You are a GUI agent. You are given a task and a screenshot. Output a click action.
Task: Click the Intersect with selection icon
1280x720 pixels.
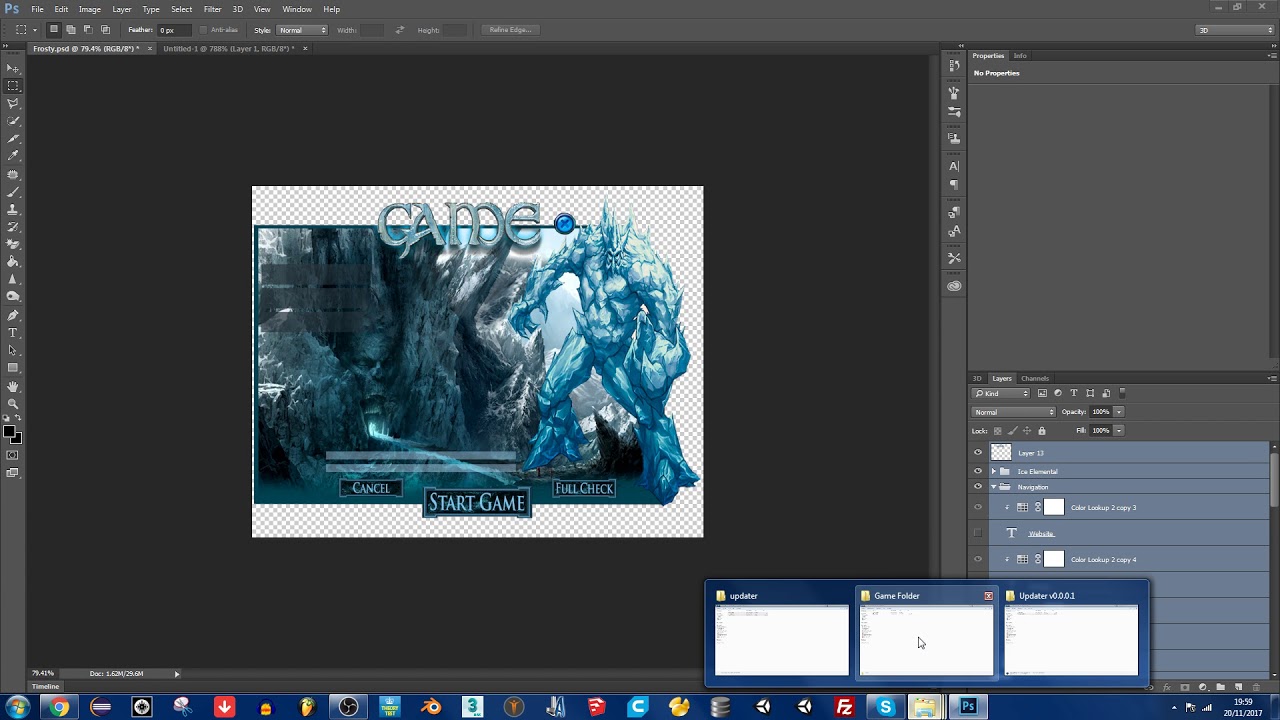coord(105,30)
